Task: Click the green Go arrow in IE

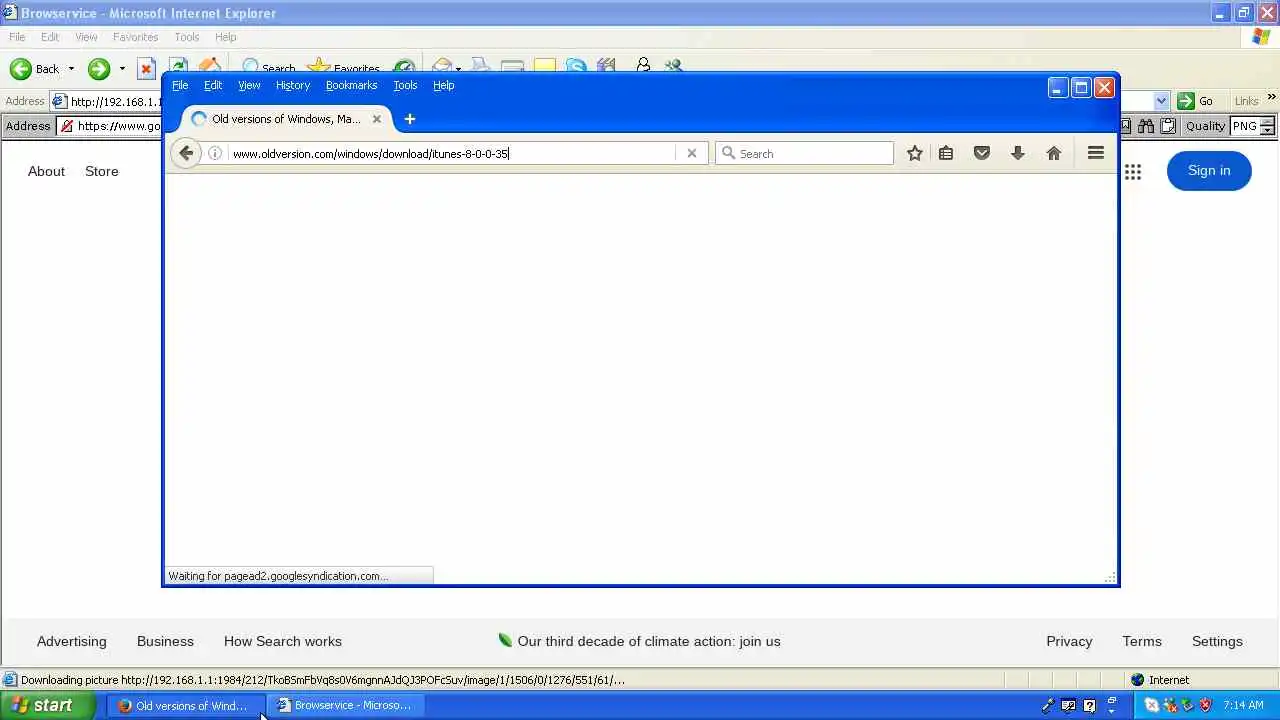Action: click(x=1186, y=101)
